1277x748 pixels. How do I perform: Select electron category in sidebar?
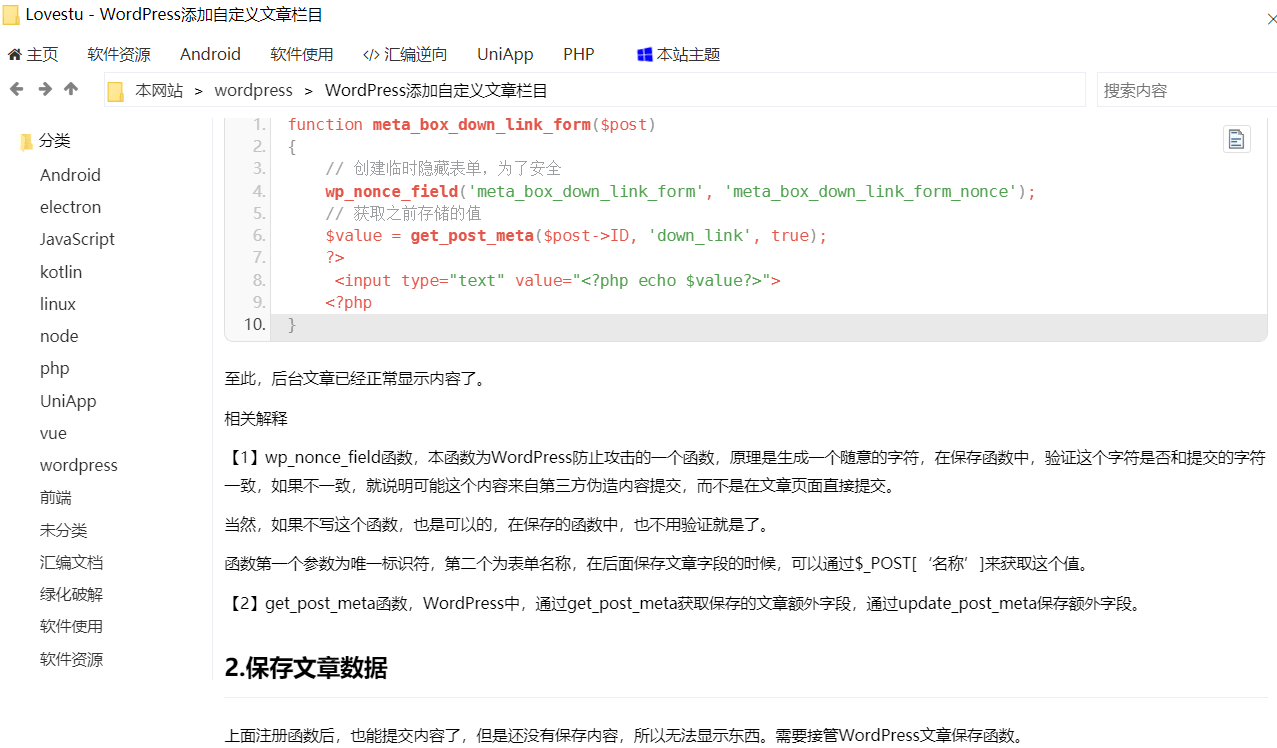click(70, 207)
